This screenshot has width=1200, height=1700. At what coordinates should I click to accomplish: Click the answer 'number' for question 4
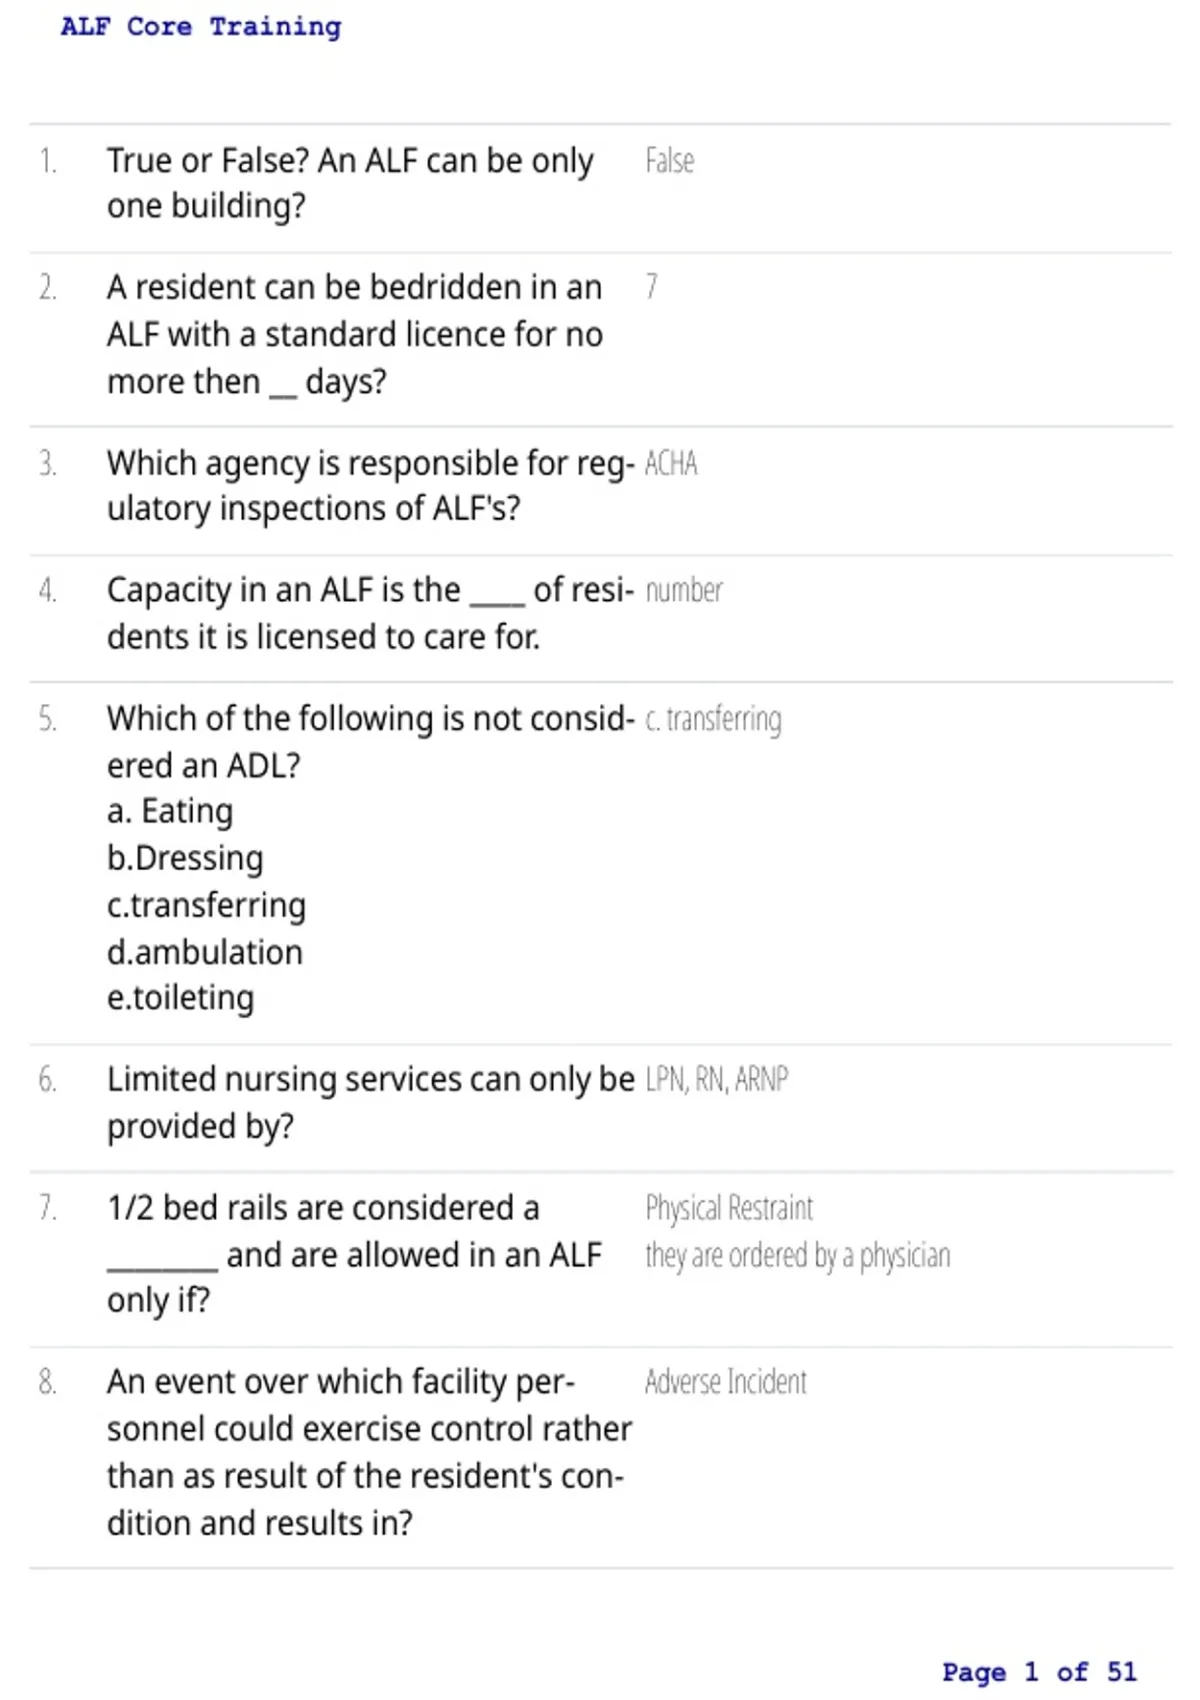point(684,591)
